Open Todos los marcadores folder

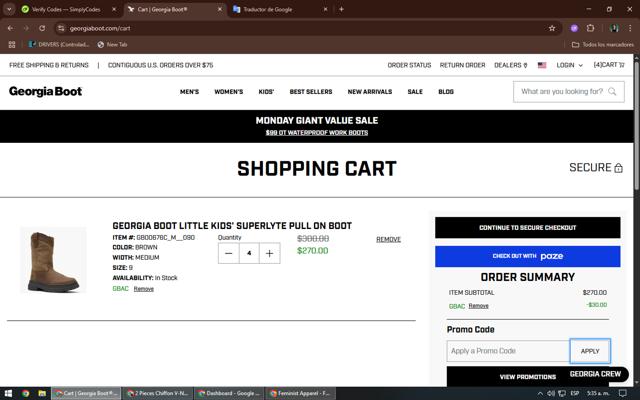[x=602, y=44]
